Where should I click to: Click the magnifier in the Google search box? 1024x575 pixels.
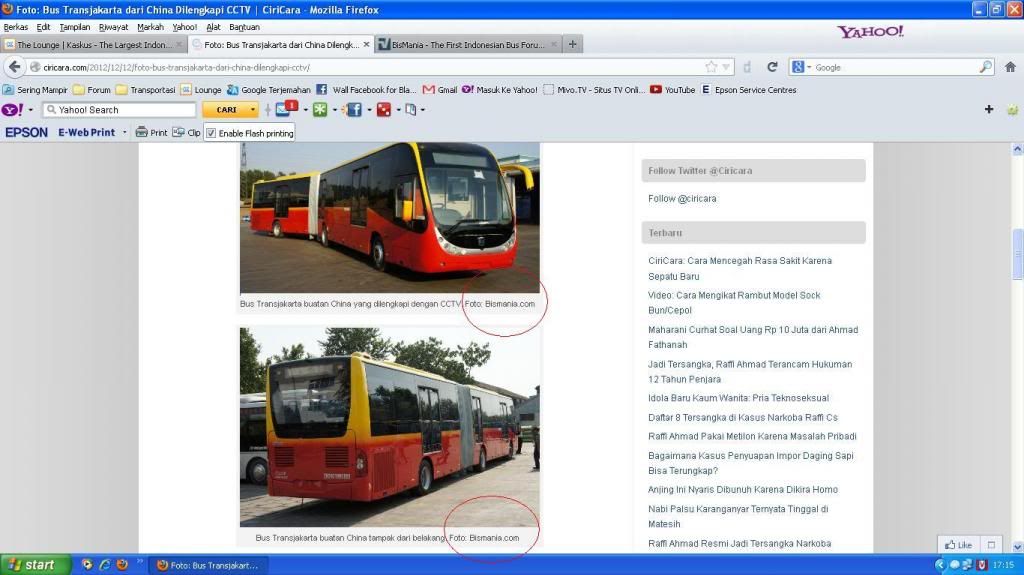pyautogui.click(x=985, y=67)
